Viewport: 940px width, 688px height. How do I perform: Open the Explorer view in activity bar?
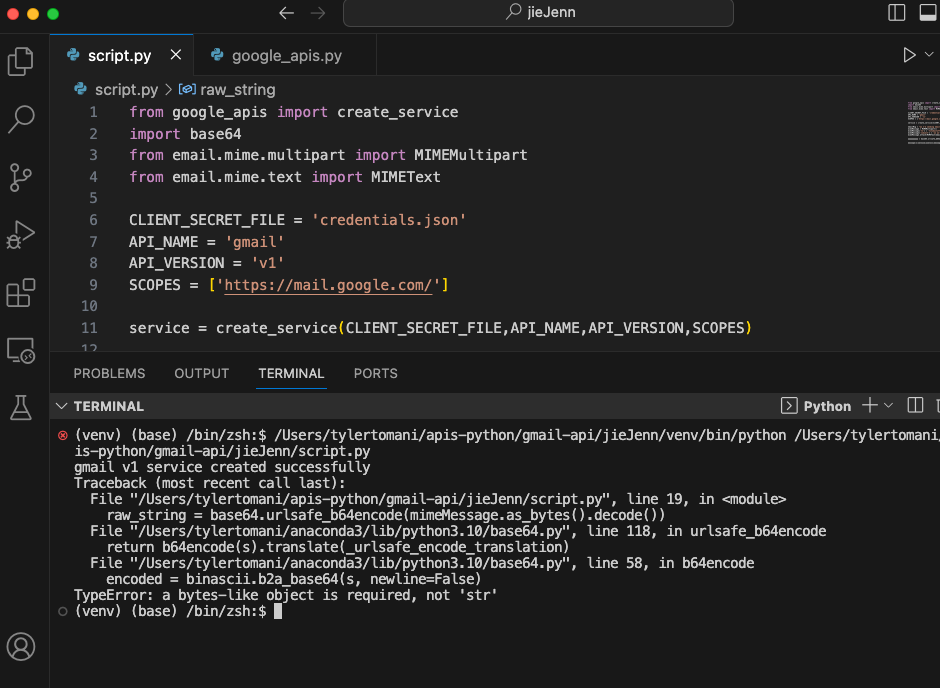point(21,61)
